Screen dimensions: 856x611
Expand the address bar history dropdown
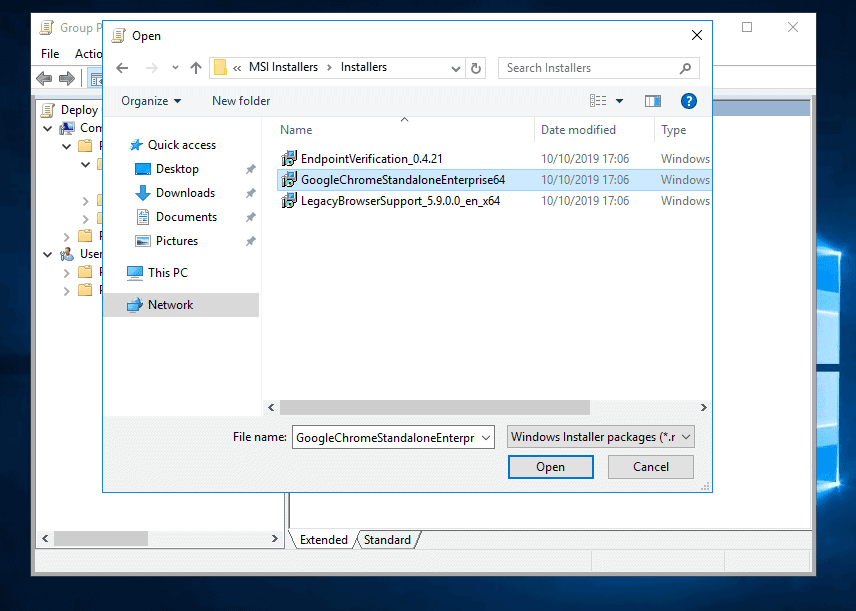(x=456, y=68)
